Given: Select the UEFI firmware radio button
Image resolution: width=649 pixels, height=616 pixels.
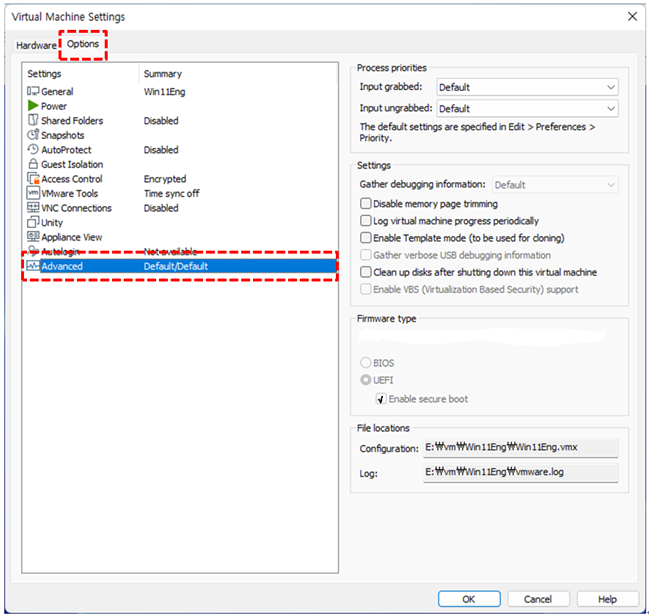Looking at the screenshot, I should point(365,380).
